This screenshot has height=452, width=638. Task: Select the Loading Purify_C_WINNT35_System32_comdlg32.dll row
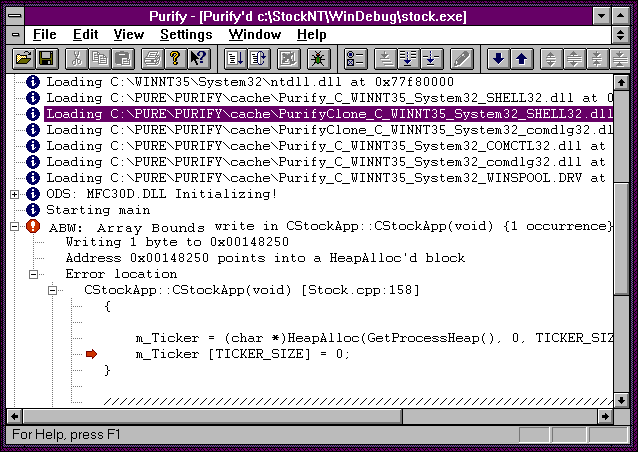tap(326, 162)
